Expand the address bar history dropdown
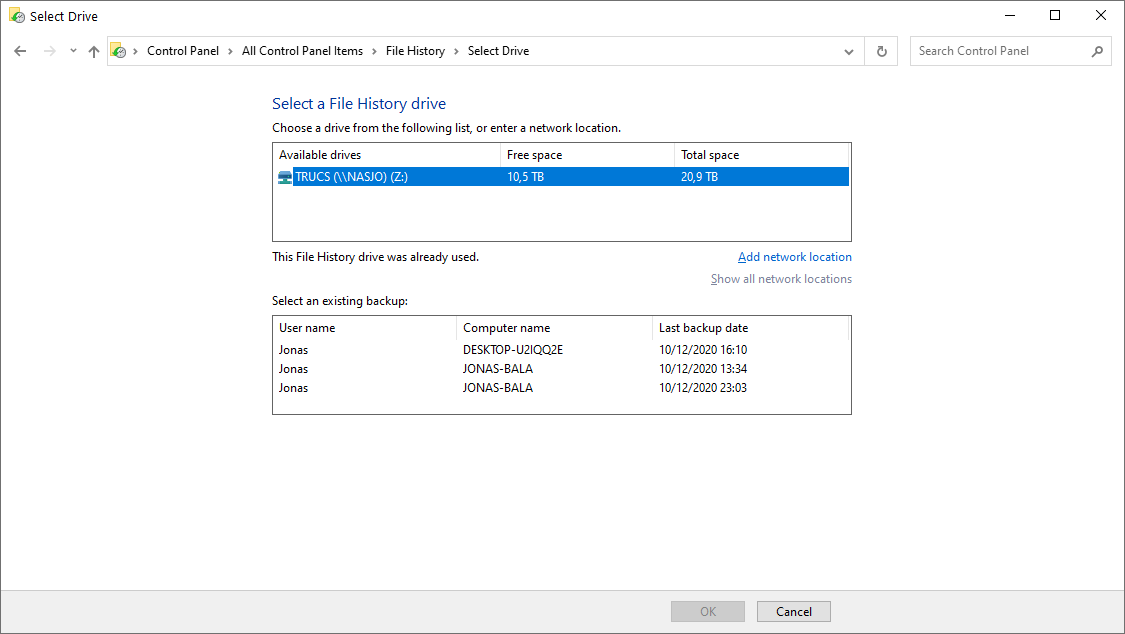1125x634 pixels. point(849,51)
